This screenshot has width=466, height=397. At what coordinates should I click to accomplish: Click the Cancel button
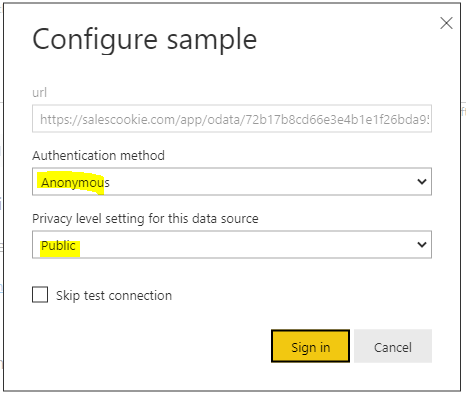[393, 346]
